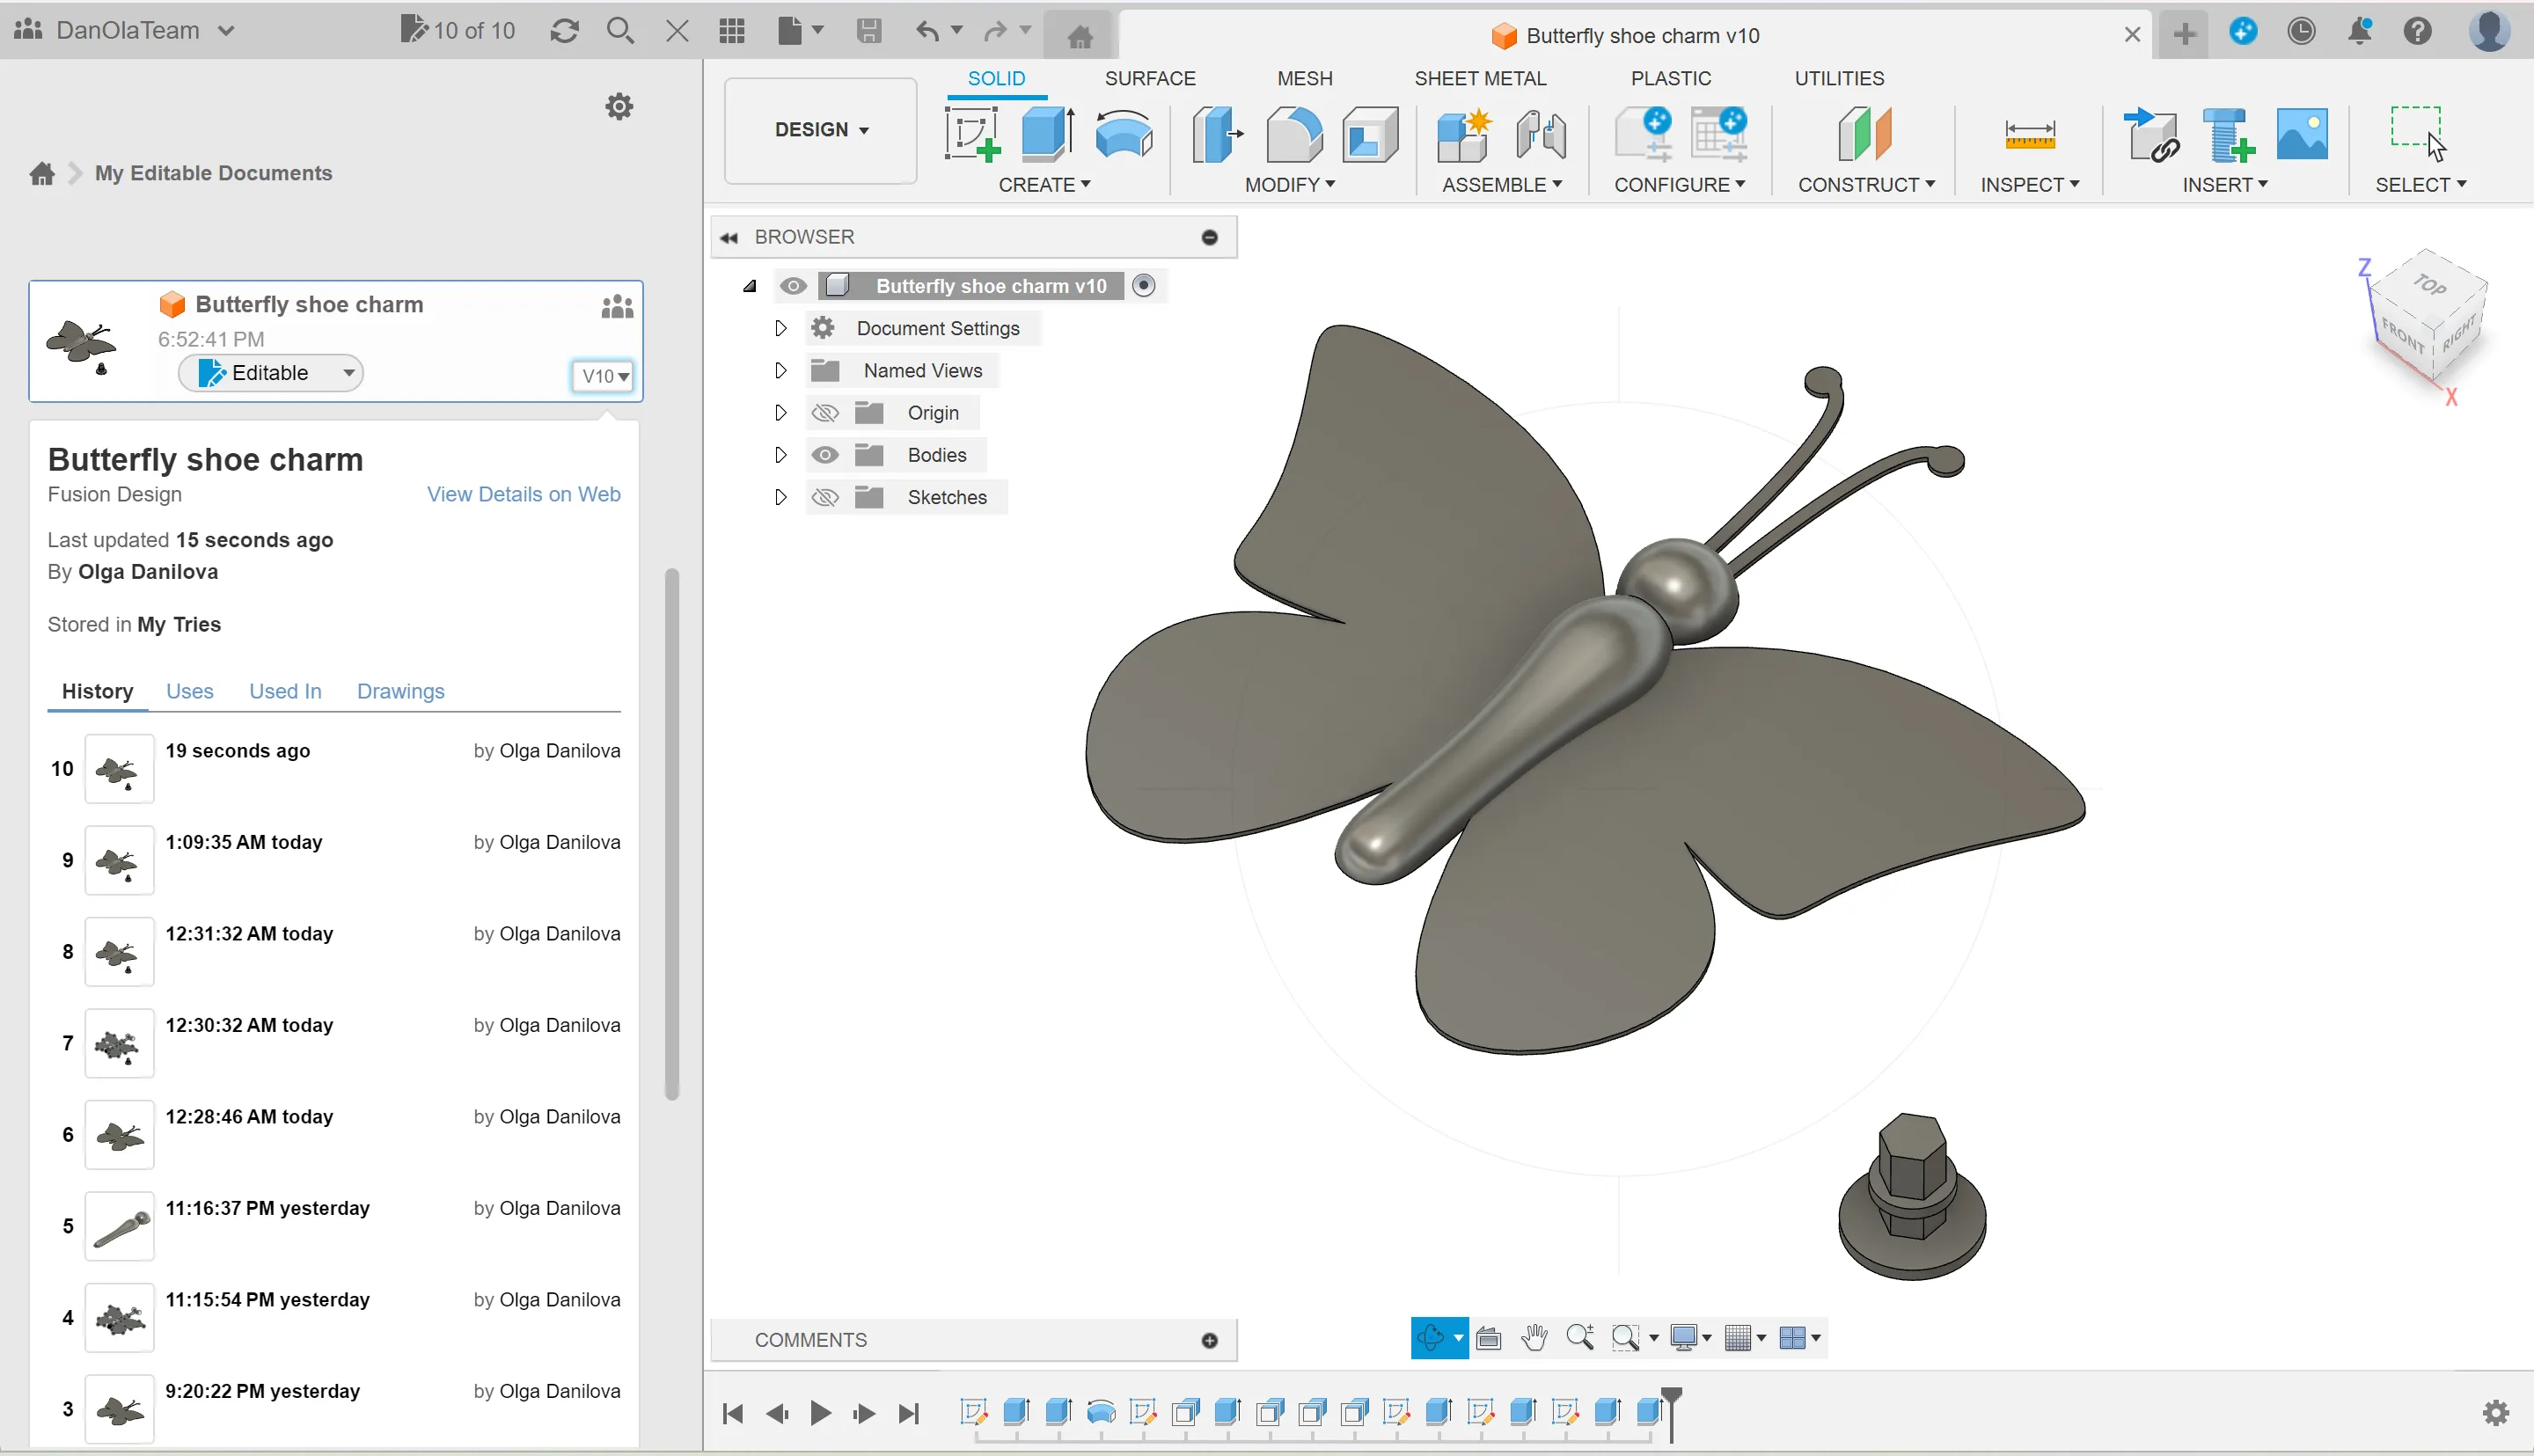Open the Drawings tab

click(x=400, y=691)
